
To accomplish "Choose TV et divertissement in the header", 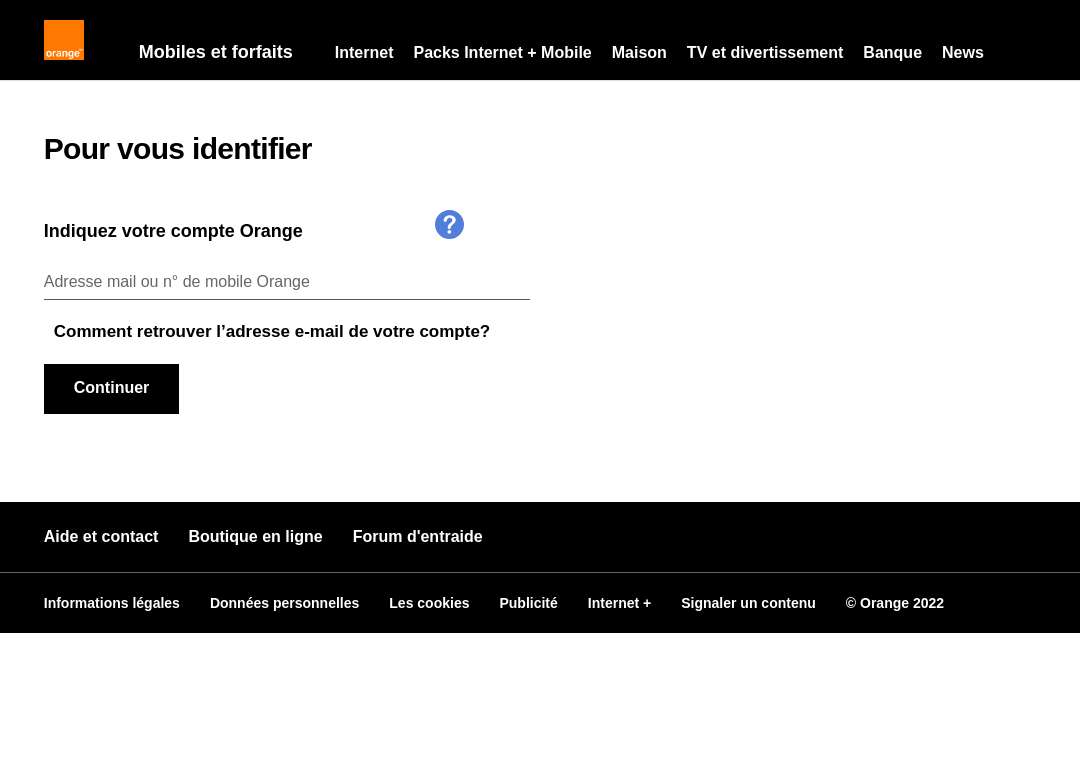I will coord(765,53).
